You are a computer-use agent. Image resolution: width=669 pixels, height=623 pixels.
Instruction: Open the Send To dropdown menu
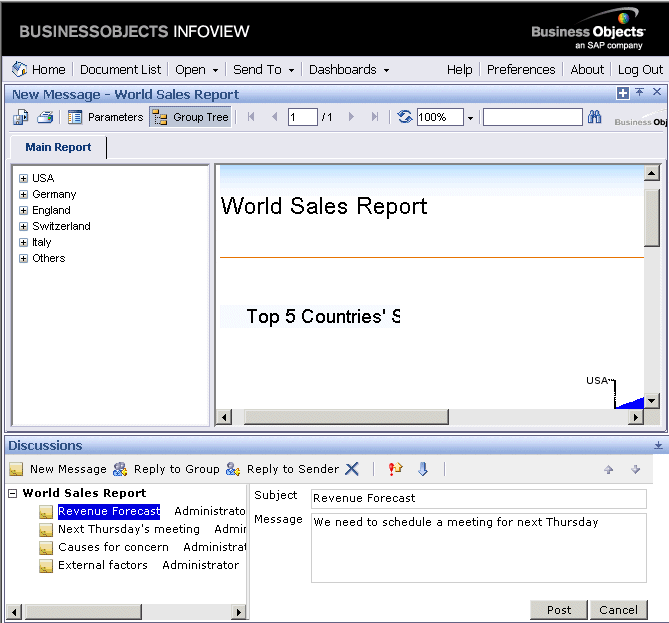pyautogui.click(x=263, y=70)
